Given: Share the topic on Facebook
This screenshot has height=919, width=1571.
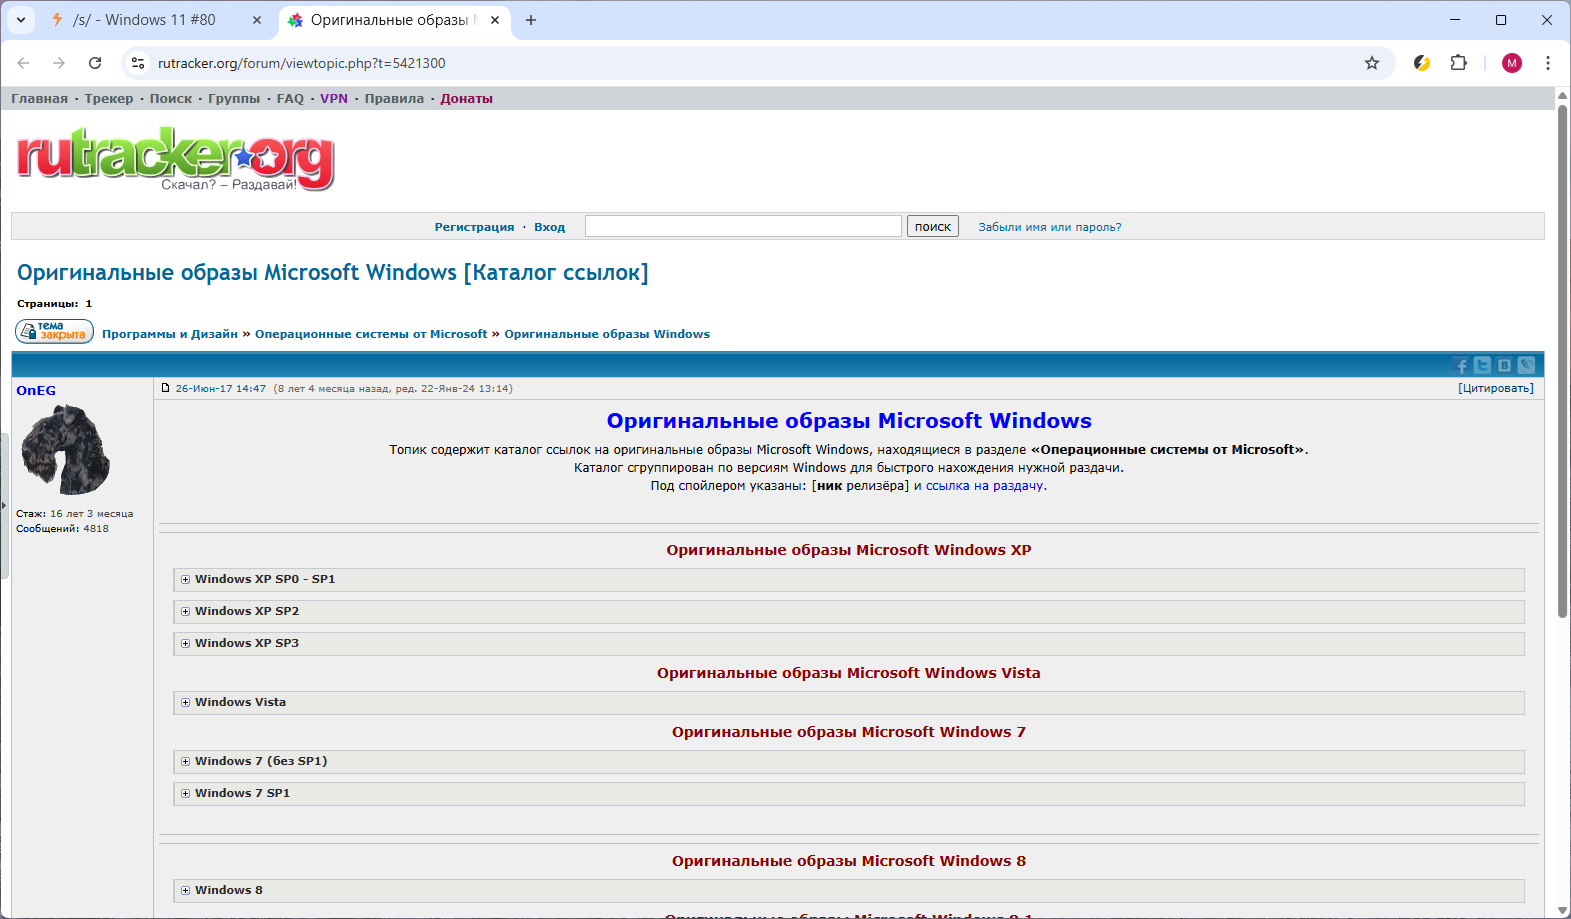Looking at the screenshot, I should pyautogui.click(x=1461, y=366).
